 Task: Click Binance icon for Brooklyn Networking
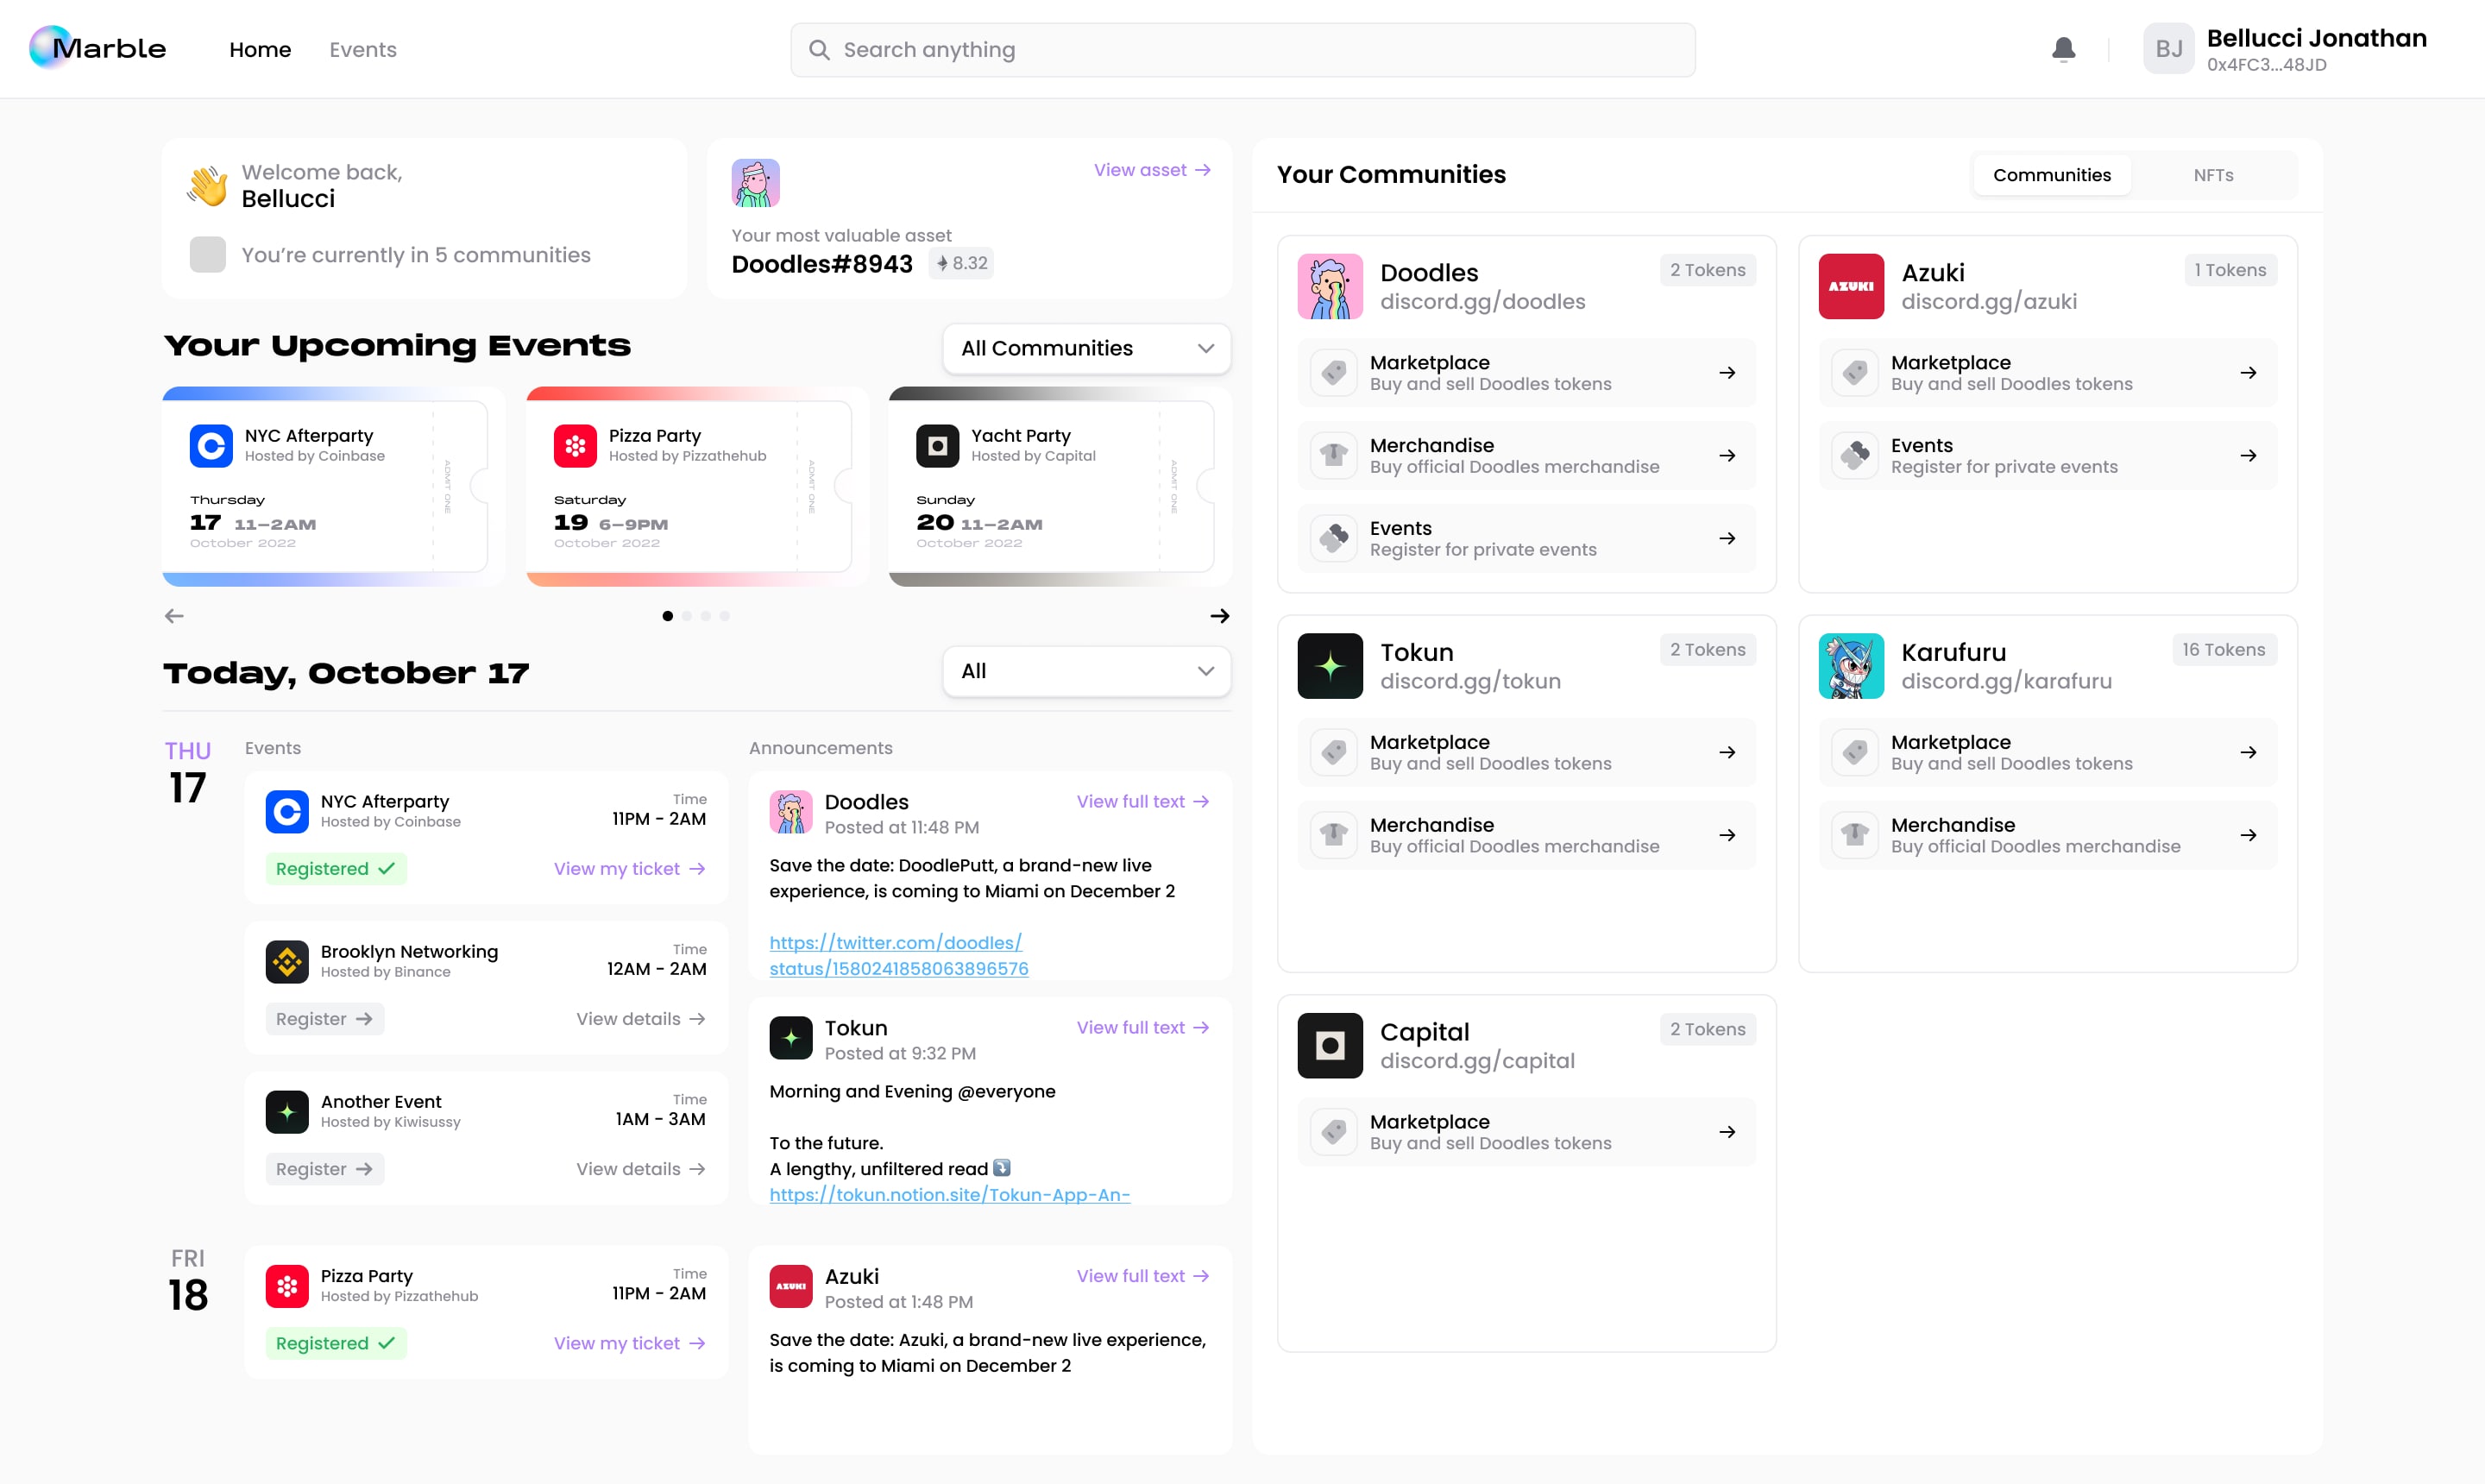click(x=287, y=962)
